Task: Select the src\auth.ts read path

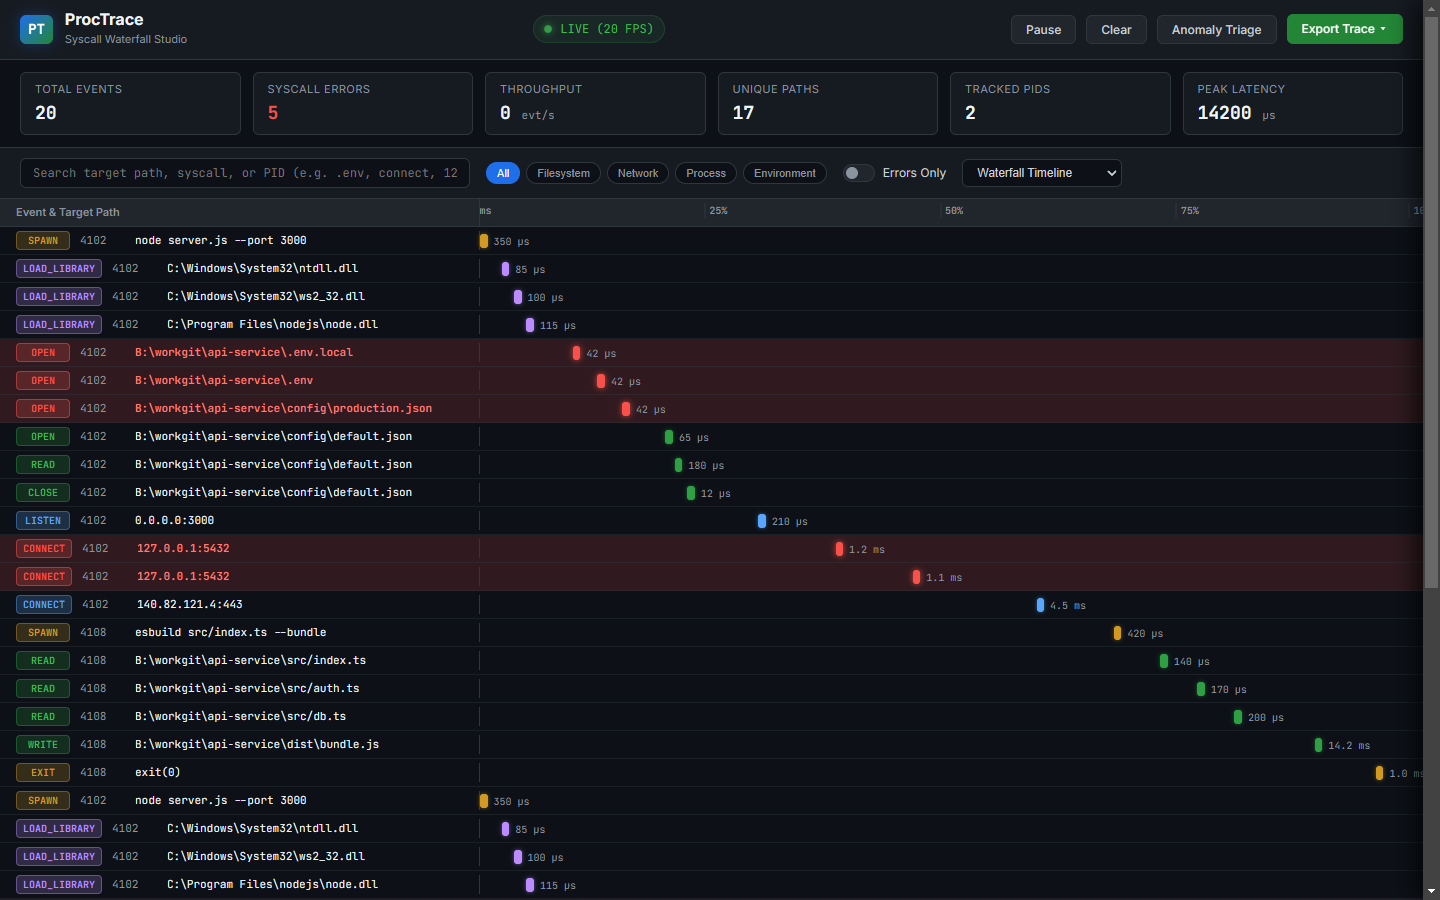Action: point(247,689)
